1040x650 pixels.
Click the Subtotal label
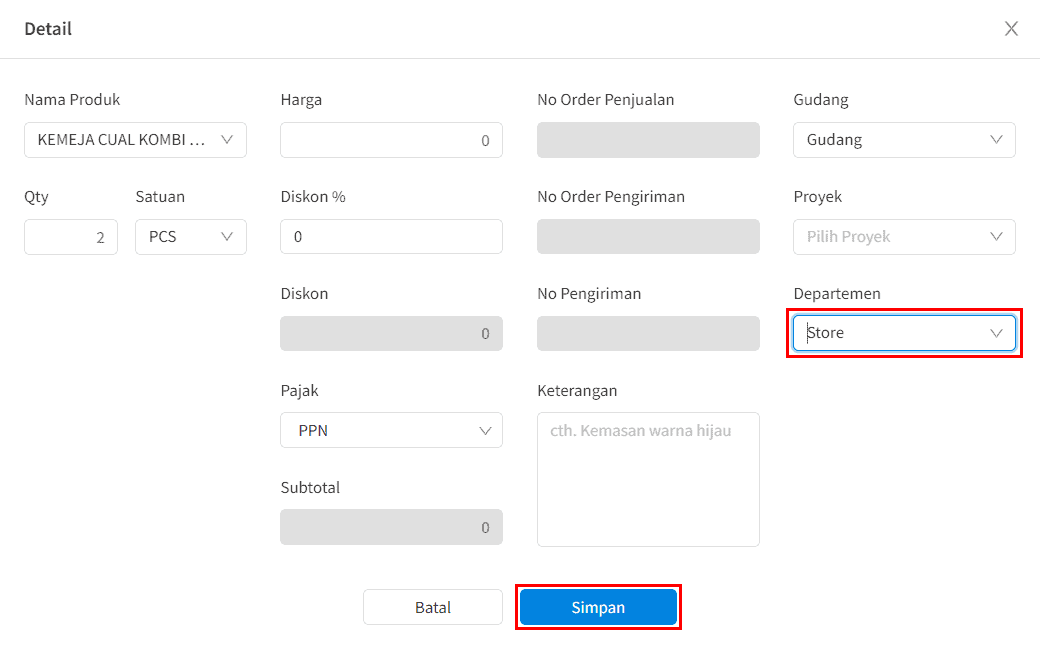(x=310, y=488)
